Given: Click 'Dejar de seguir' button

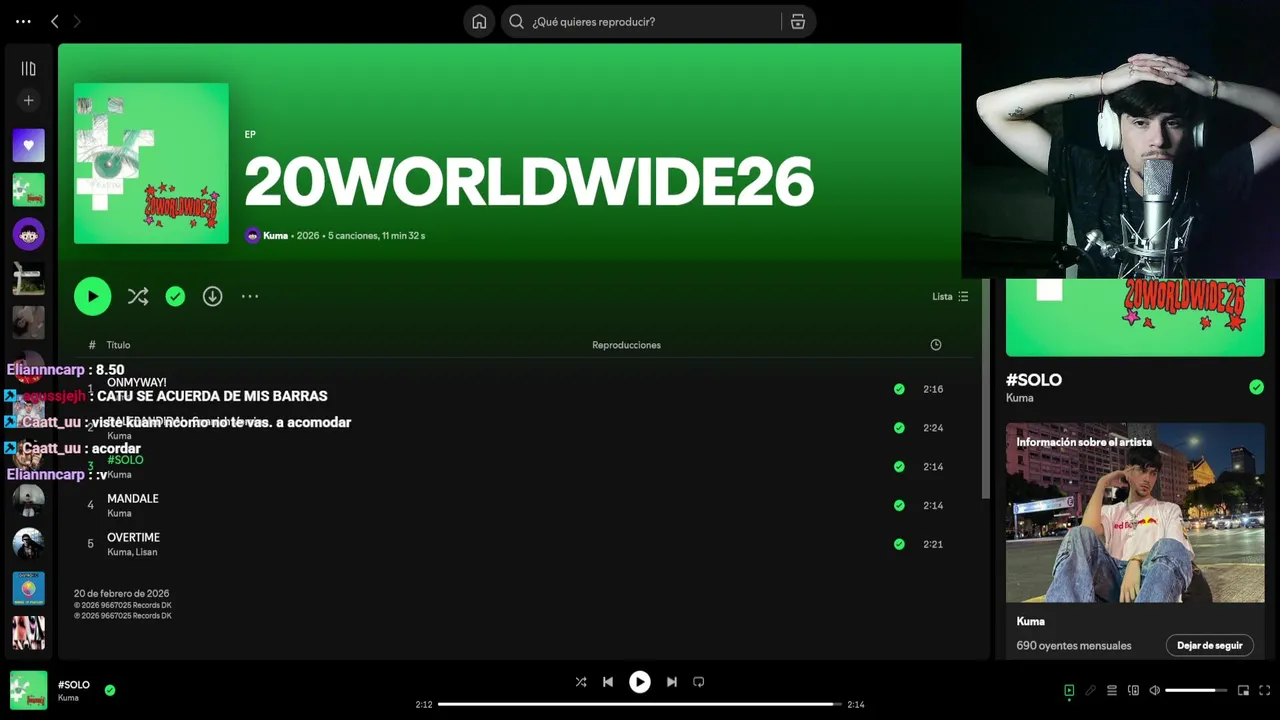Looking at the screenshot, I should pos(1209,646).
